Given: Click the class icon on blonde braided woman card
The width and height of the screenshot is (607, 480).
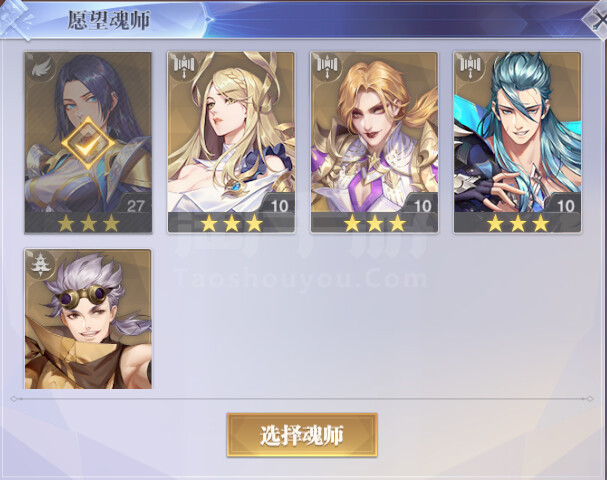Looking at the screenshot, I should [183, 66].
